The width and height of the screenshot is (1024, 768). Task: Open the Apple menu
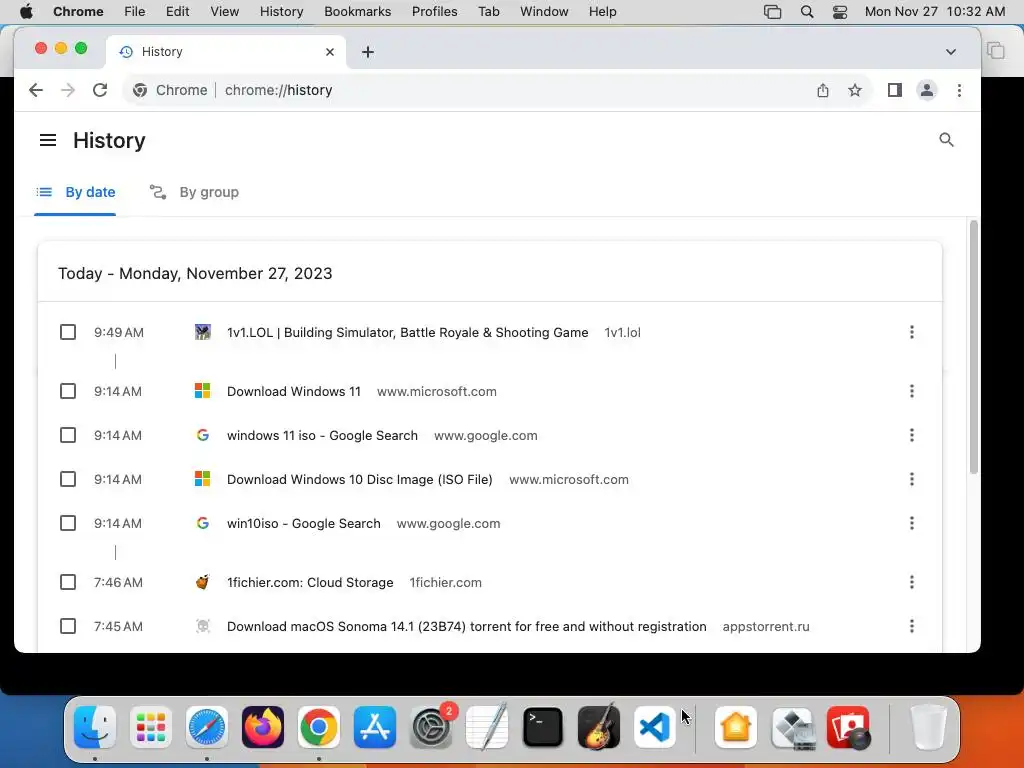tap(26, 12)
